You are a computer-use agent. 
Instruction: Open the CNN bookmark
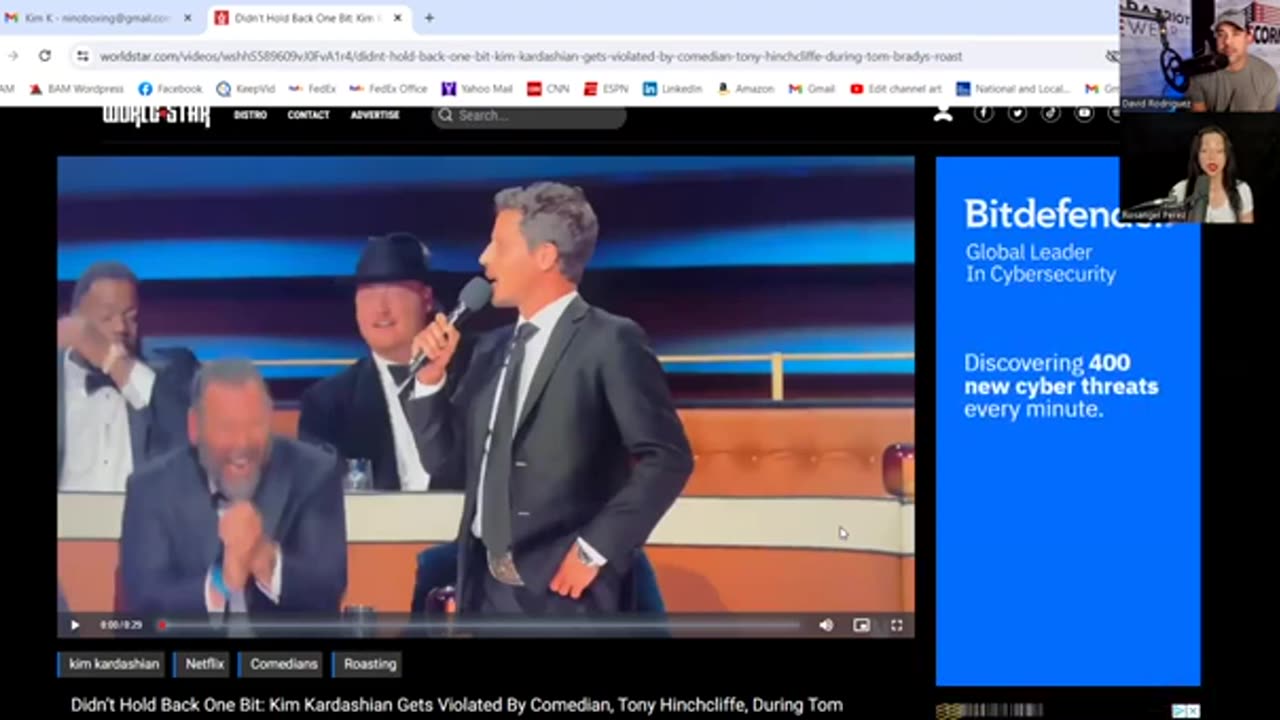[548, 89]
